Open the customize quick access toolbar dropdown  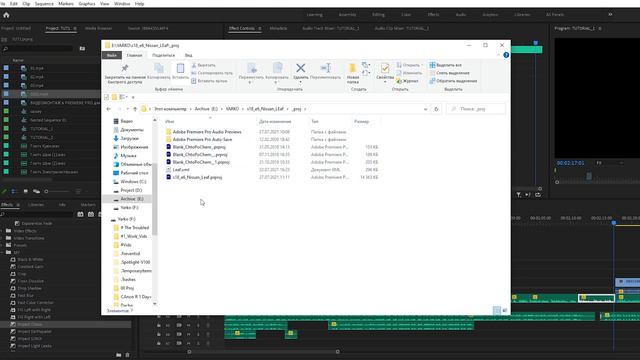pos(133,97)
